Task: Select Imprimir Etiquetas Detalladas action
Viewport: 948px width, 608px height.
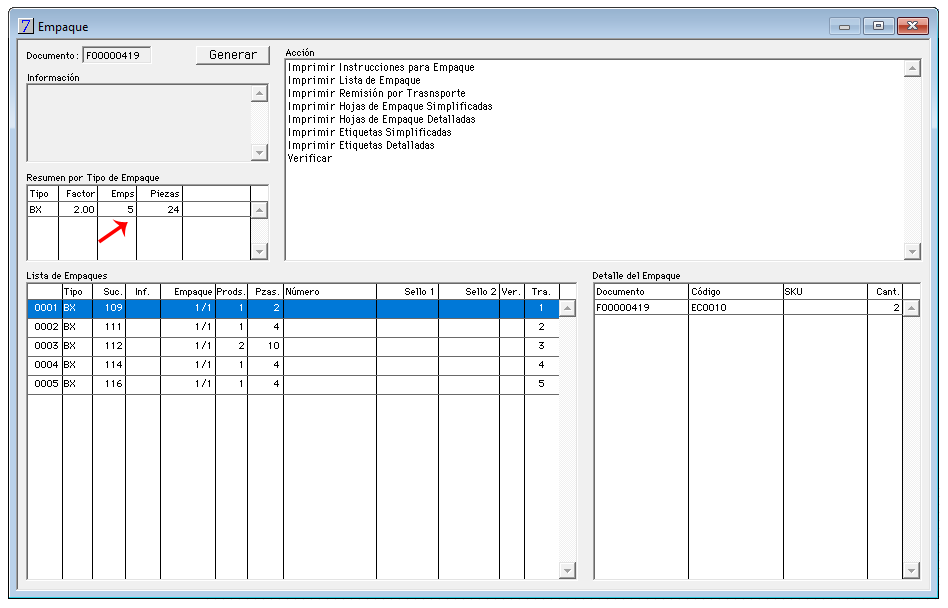Action: tap(361, 146)
